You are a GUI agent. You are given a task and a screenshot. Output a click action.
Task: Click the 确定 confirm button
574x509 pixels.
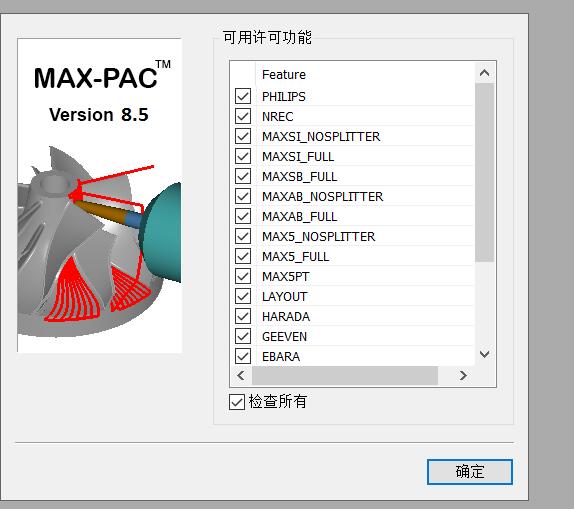pyautogui.click(x=470, y=472)
